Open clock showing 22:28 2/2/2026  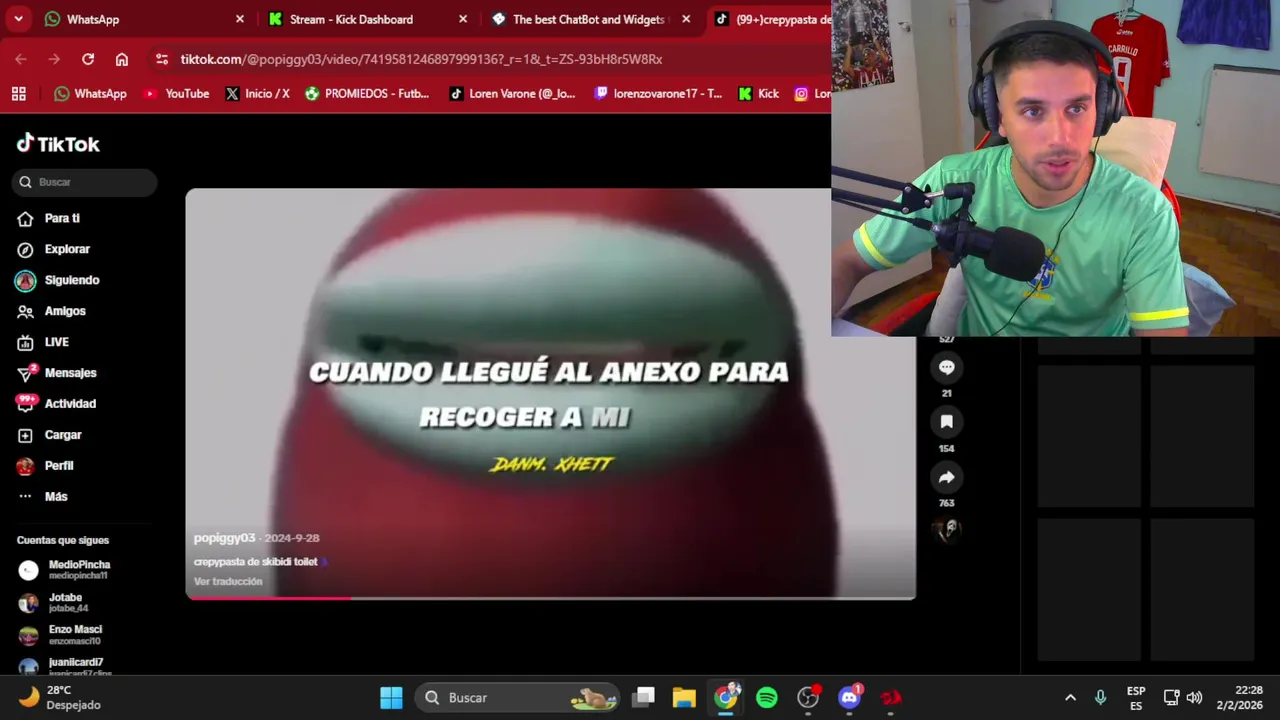point(1241,698)
